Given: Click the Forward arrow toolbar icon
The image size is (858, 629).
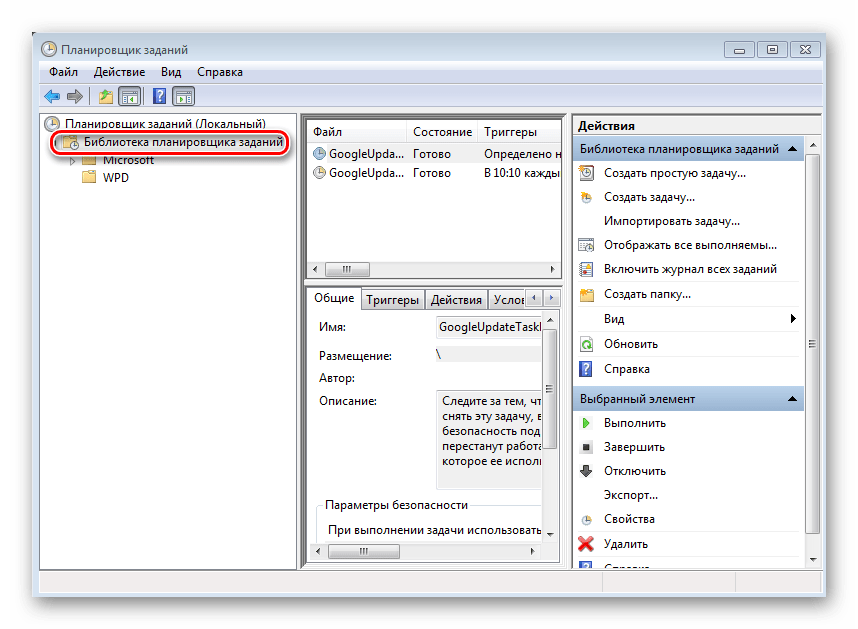Looking at the screenshot, I should pyautogui.click(x=74, y=97).
